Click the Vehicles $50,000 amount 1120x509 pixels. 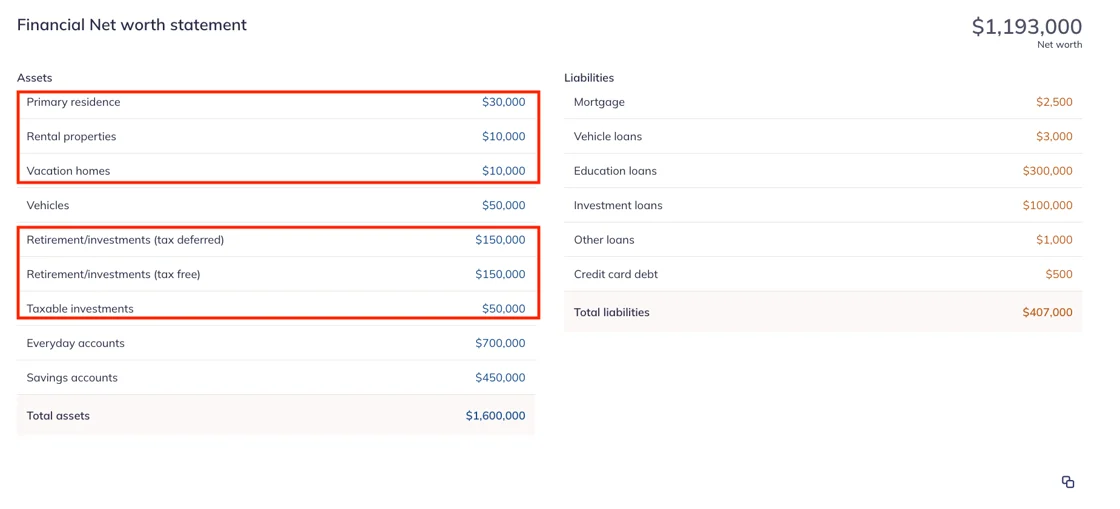[x=504, y=206]
